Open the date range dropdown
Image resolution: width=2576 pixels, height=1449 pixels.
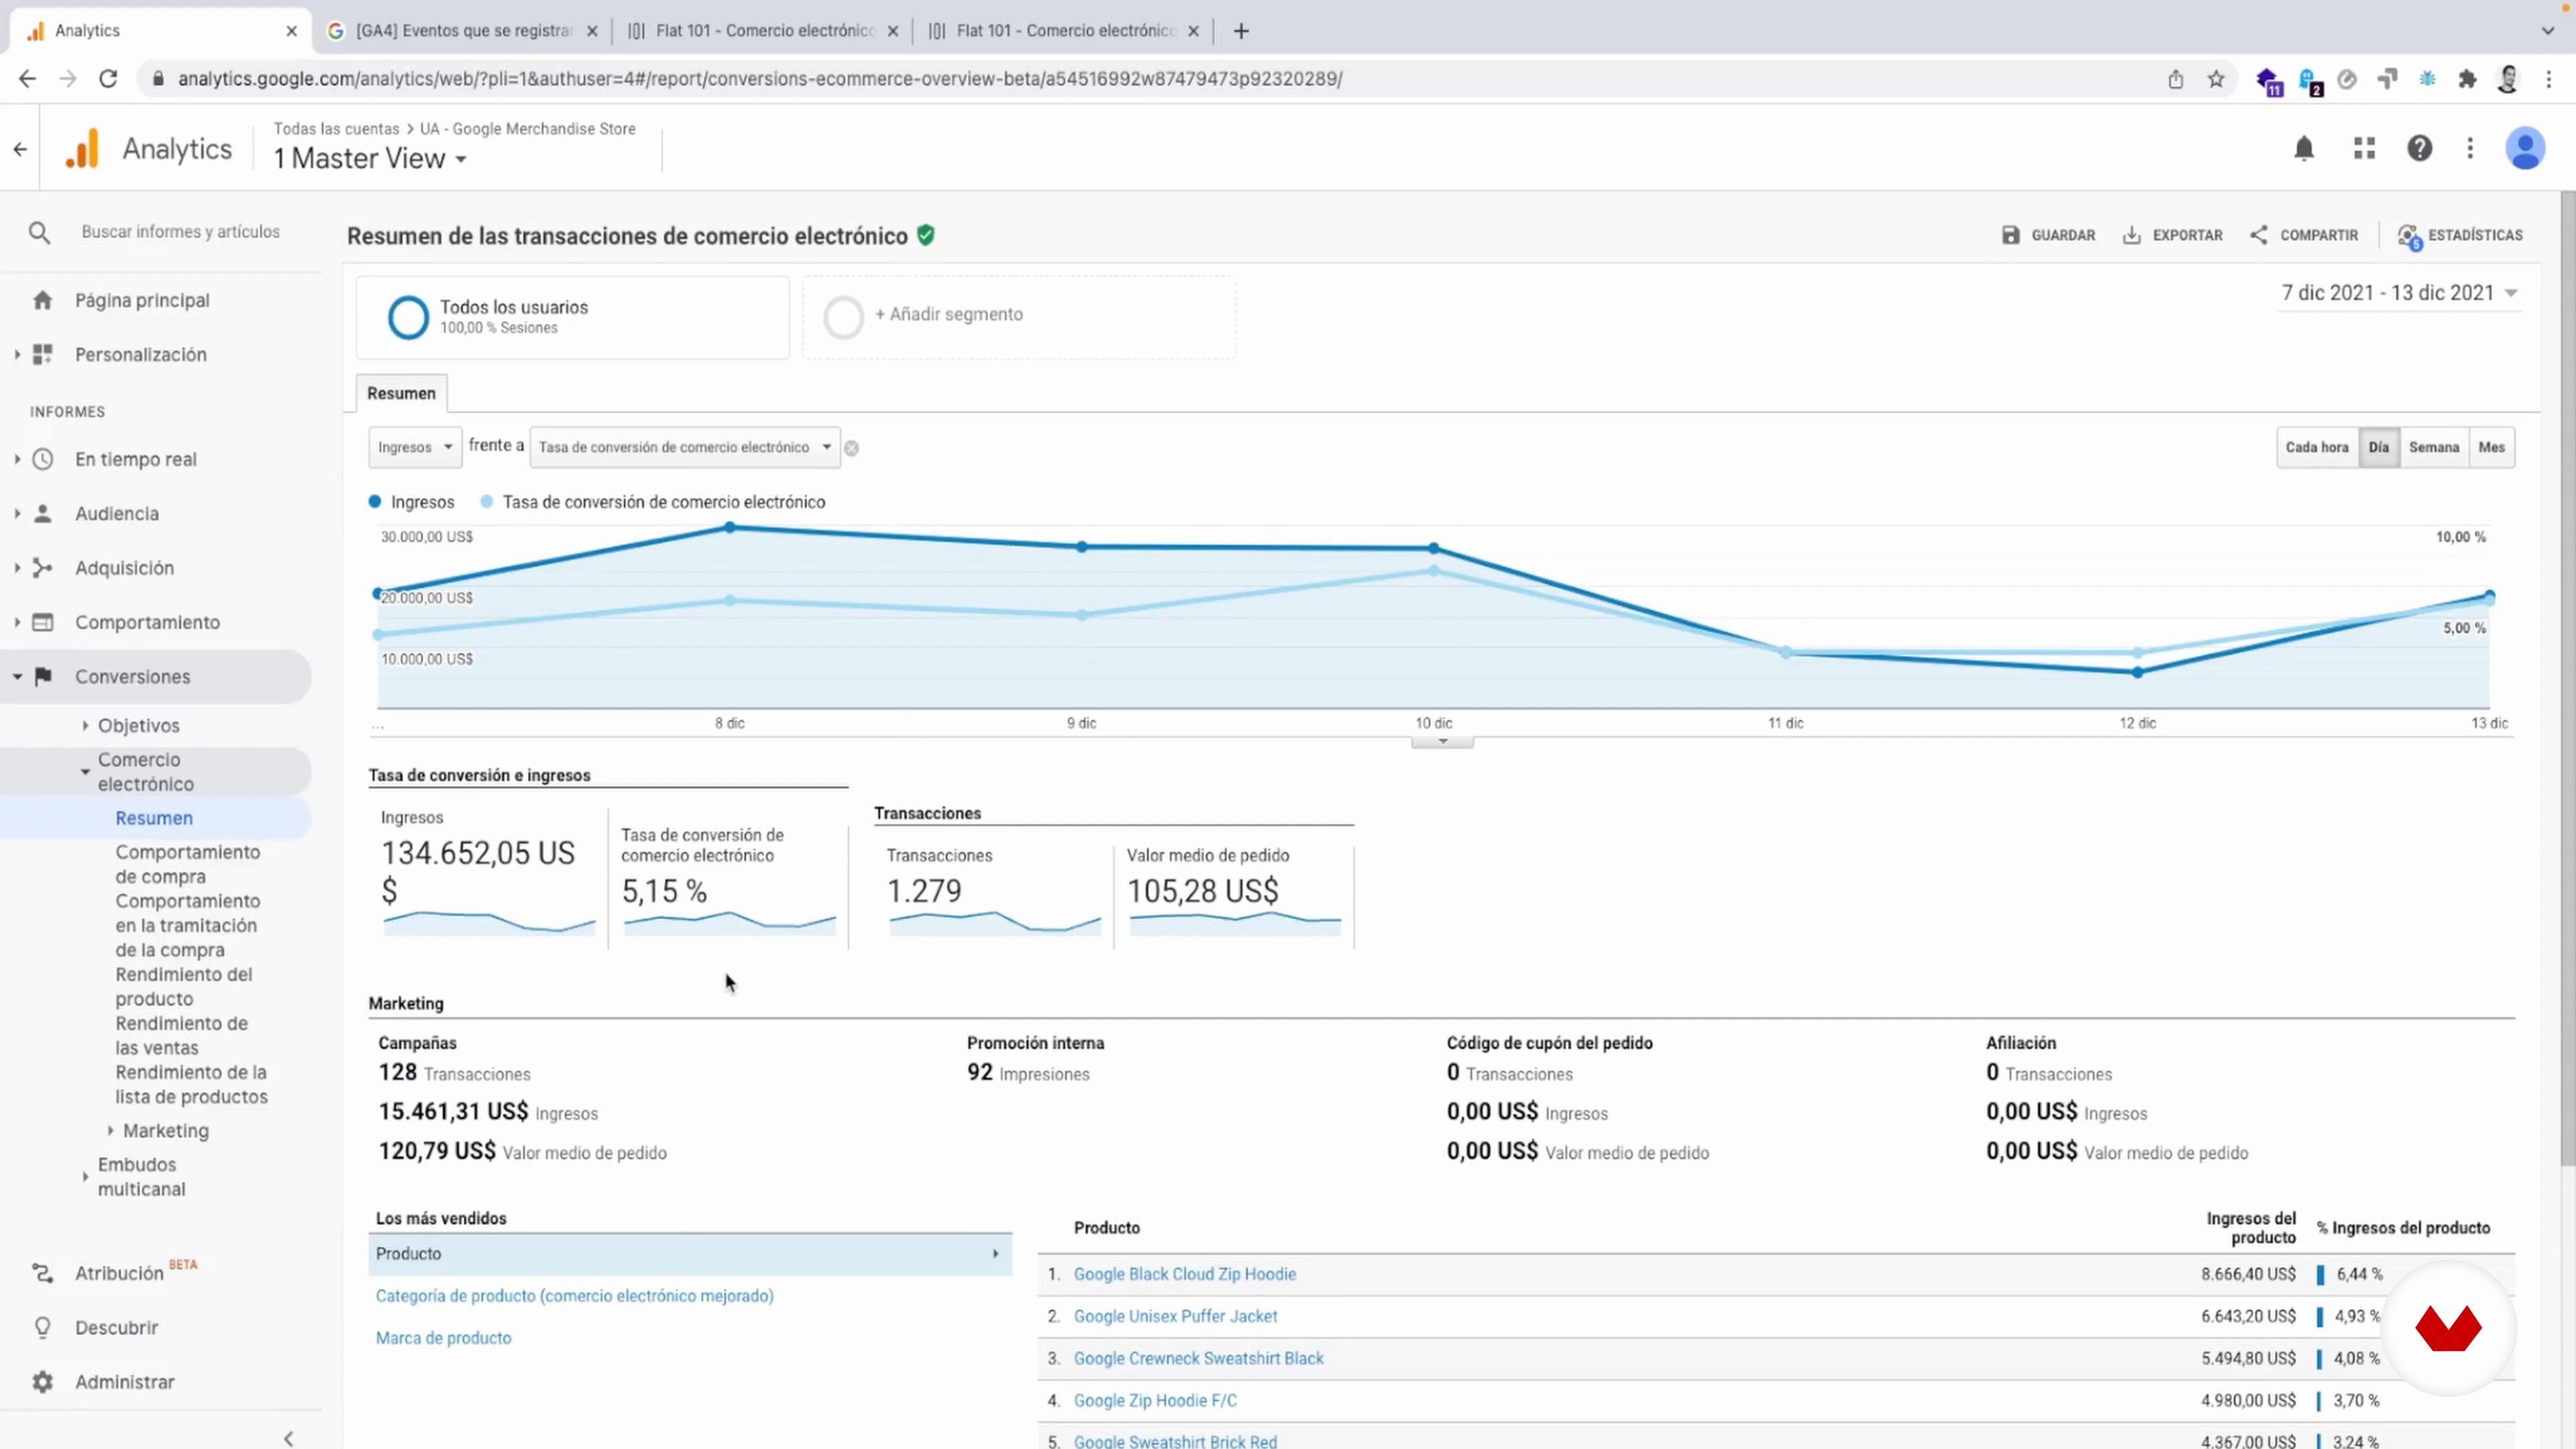tap(2398, 293)
